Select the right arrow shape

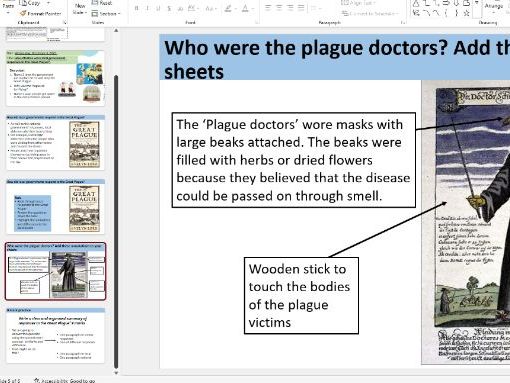click(x=446, y=3)
